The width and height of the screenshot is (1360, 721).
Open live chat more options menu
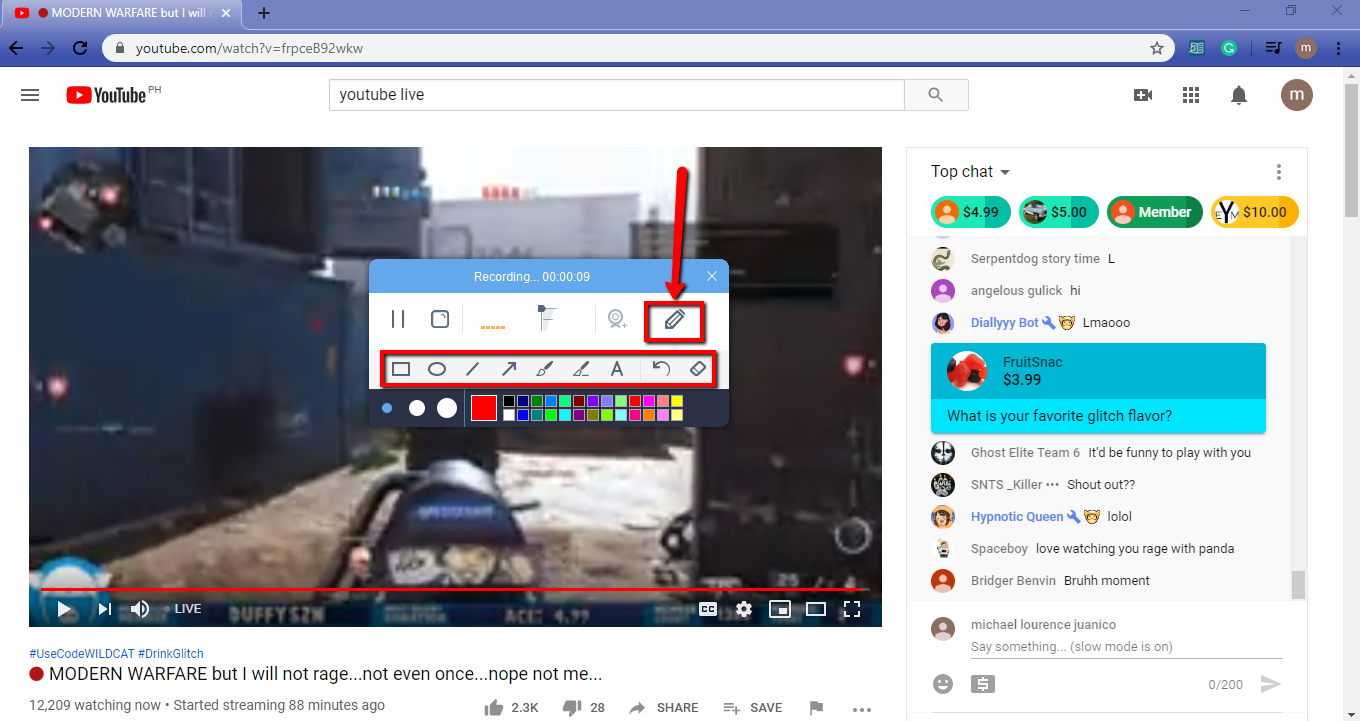coord(1279,172)
